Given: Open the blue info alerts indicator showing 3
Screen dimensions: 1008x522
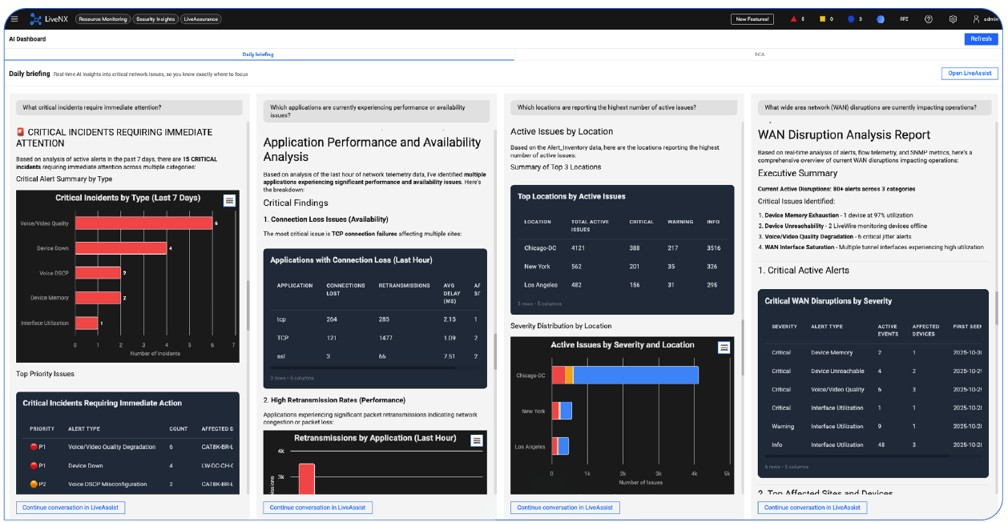Looking at the screenshot, I should point(850,19).
